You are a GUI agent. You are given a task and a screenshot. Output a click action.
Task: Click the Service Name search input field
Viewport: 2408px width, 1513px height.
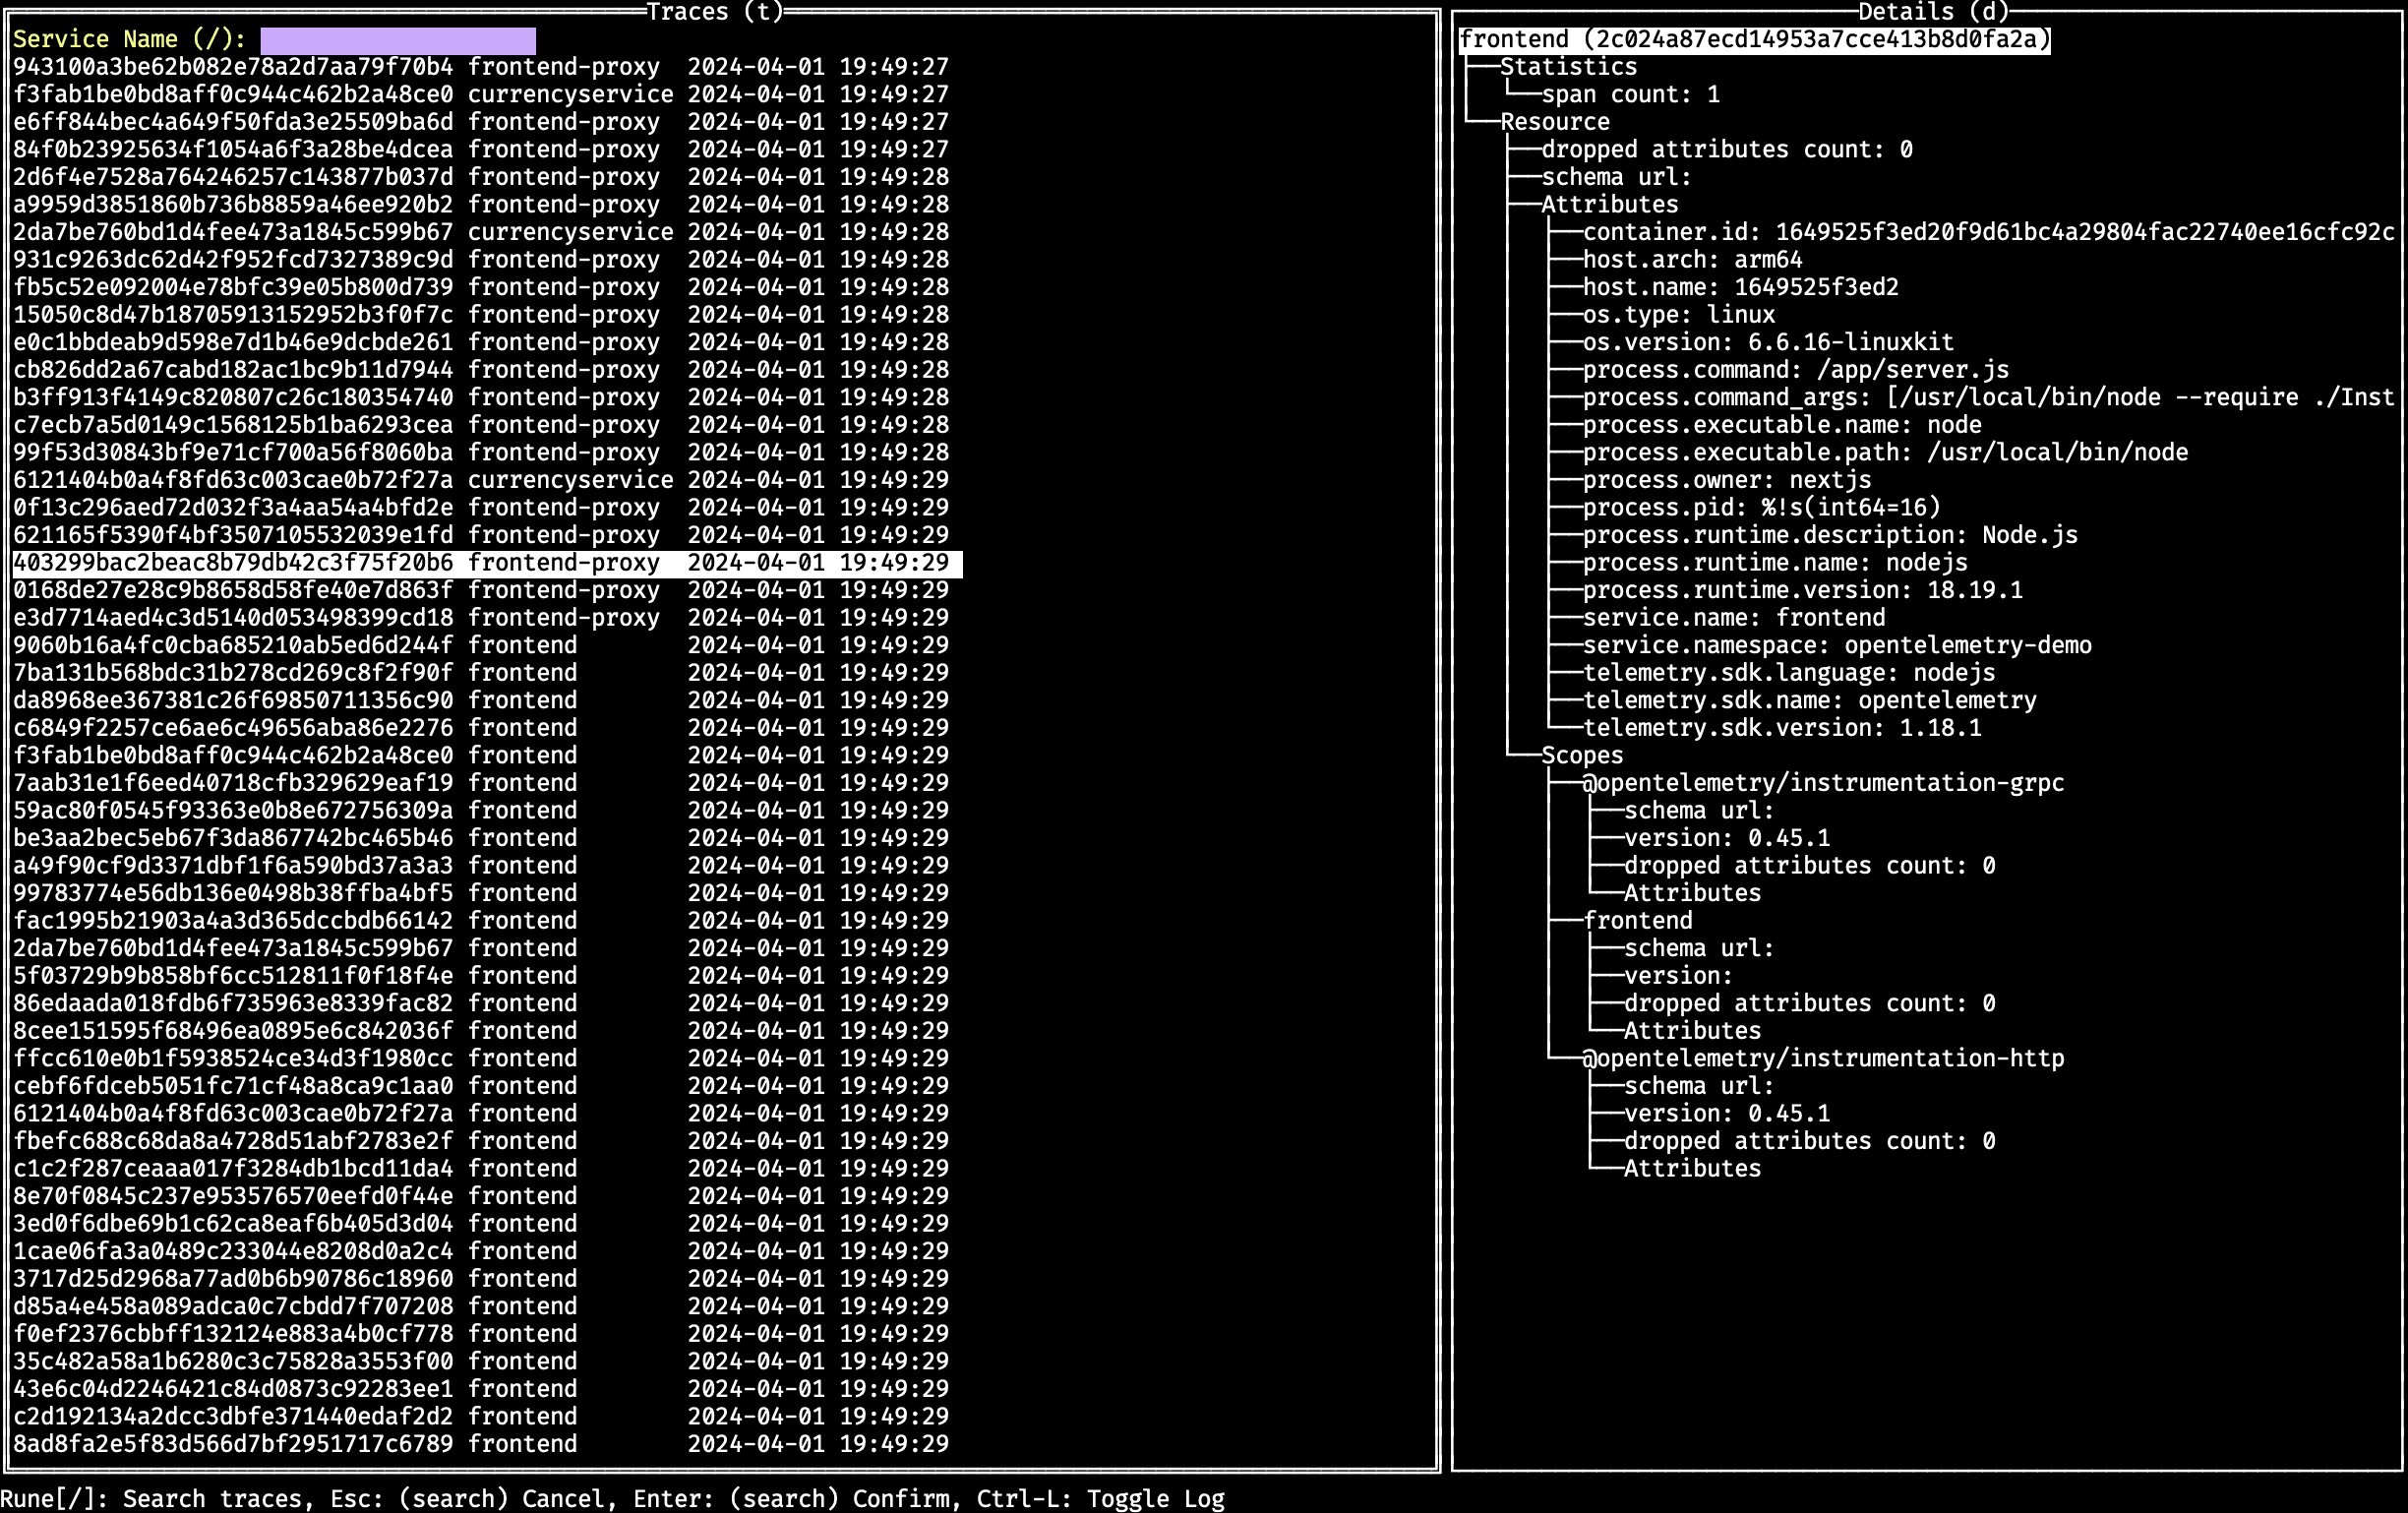[x=397, y=40]
